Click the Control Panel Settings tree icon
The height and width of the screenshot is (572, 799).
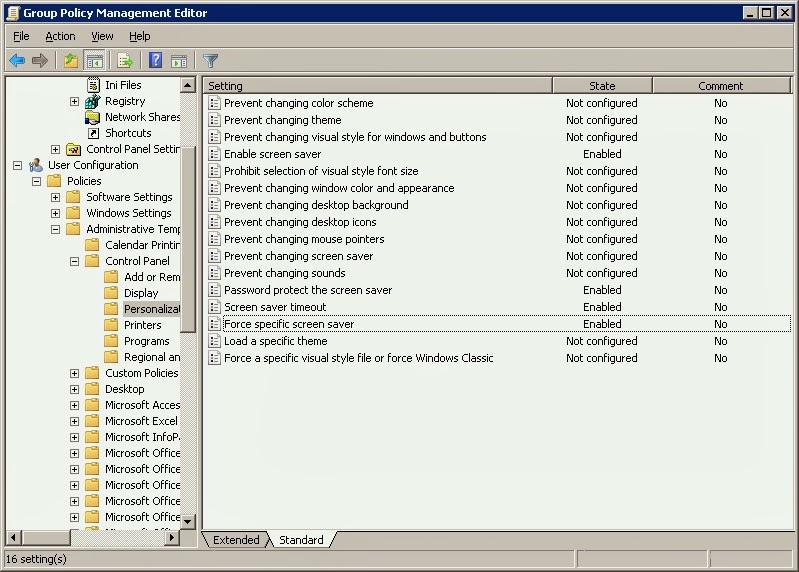pos(74,150)
